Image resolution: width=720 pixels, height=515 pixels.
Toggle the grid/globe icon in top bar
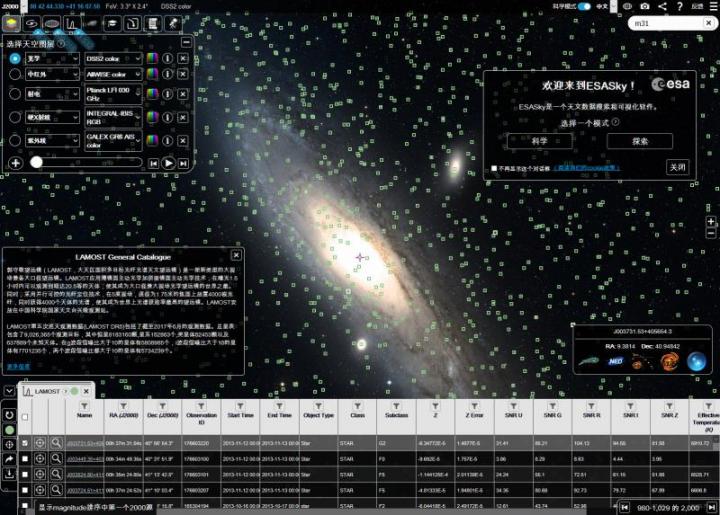tap(627, 6)
